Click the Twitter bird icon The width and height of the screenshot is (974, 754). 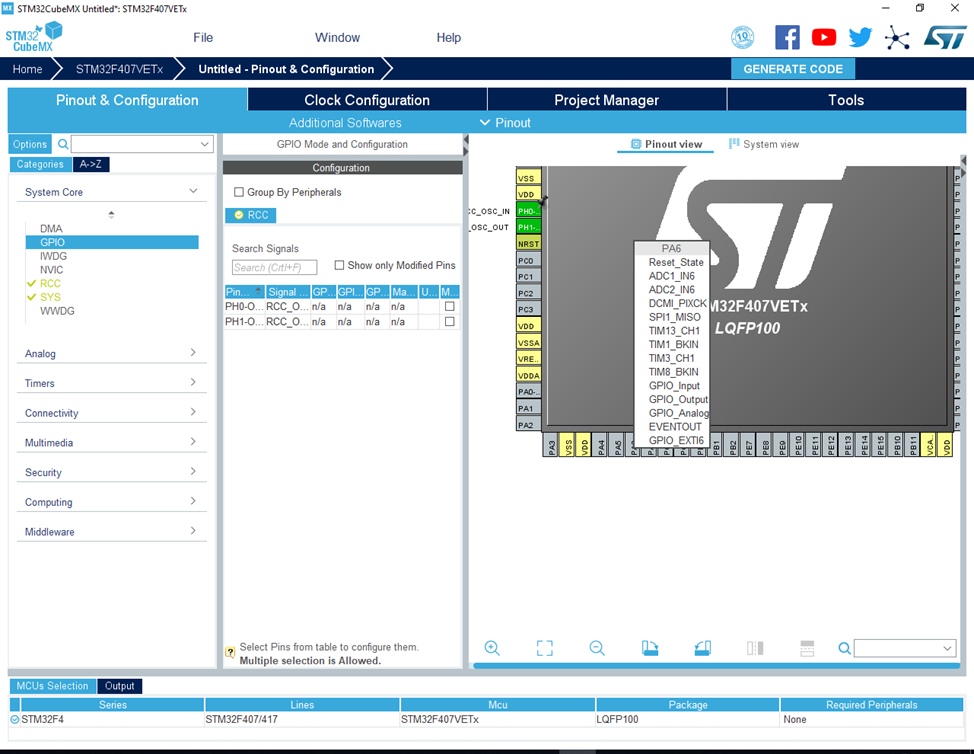(860, 38)
